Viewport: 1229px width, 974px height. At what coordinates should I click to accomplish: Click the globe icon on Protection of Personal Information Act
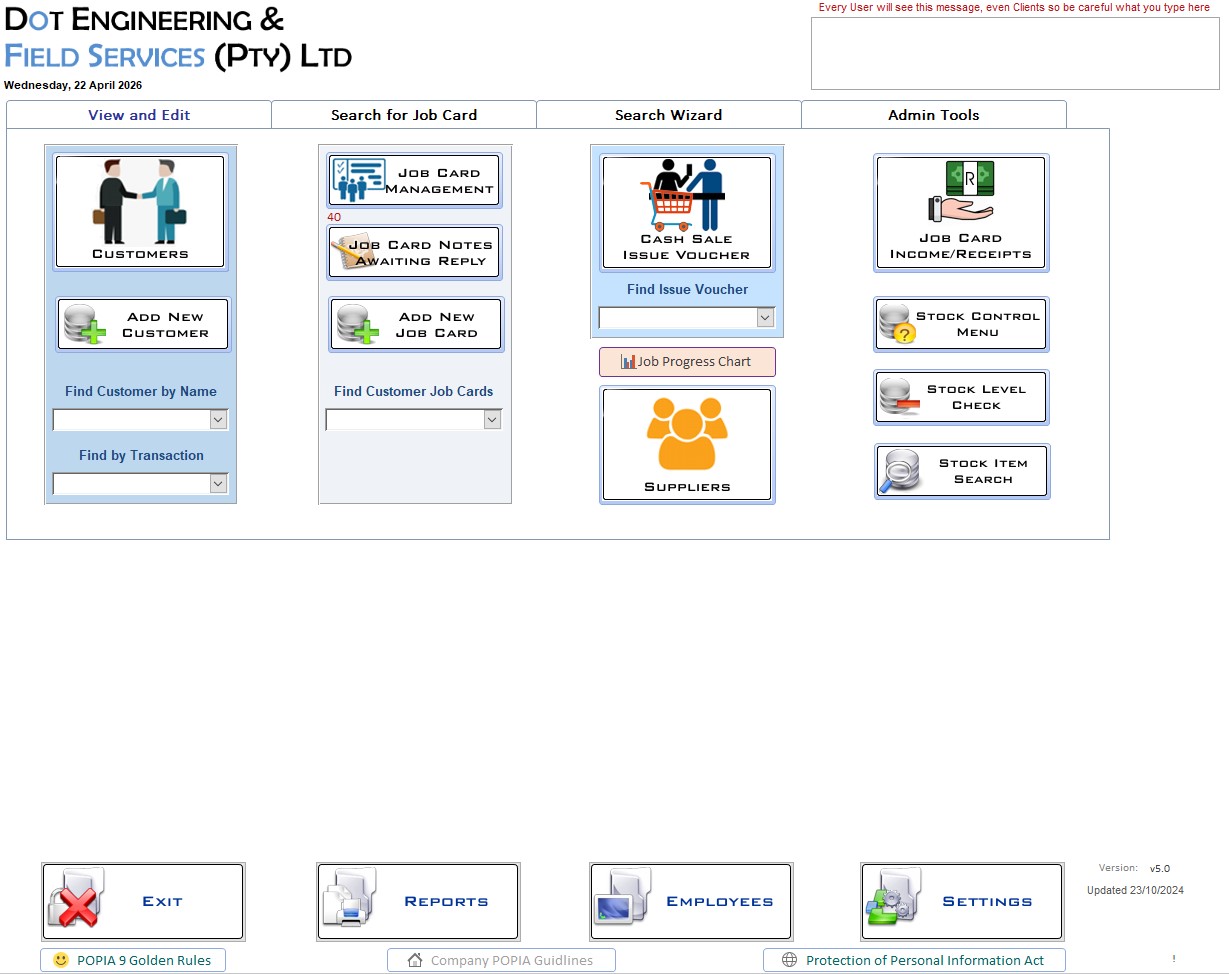(789, 960)
